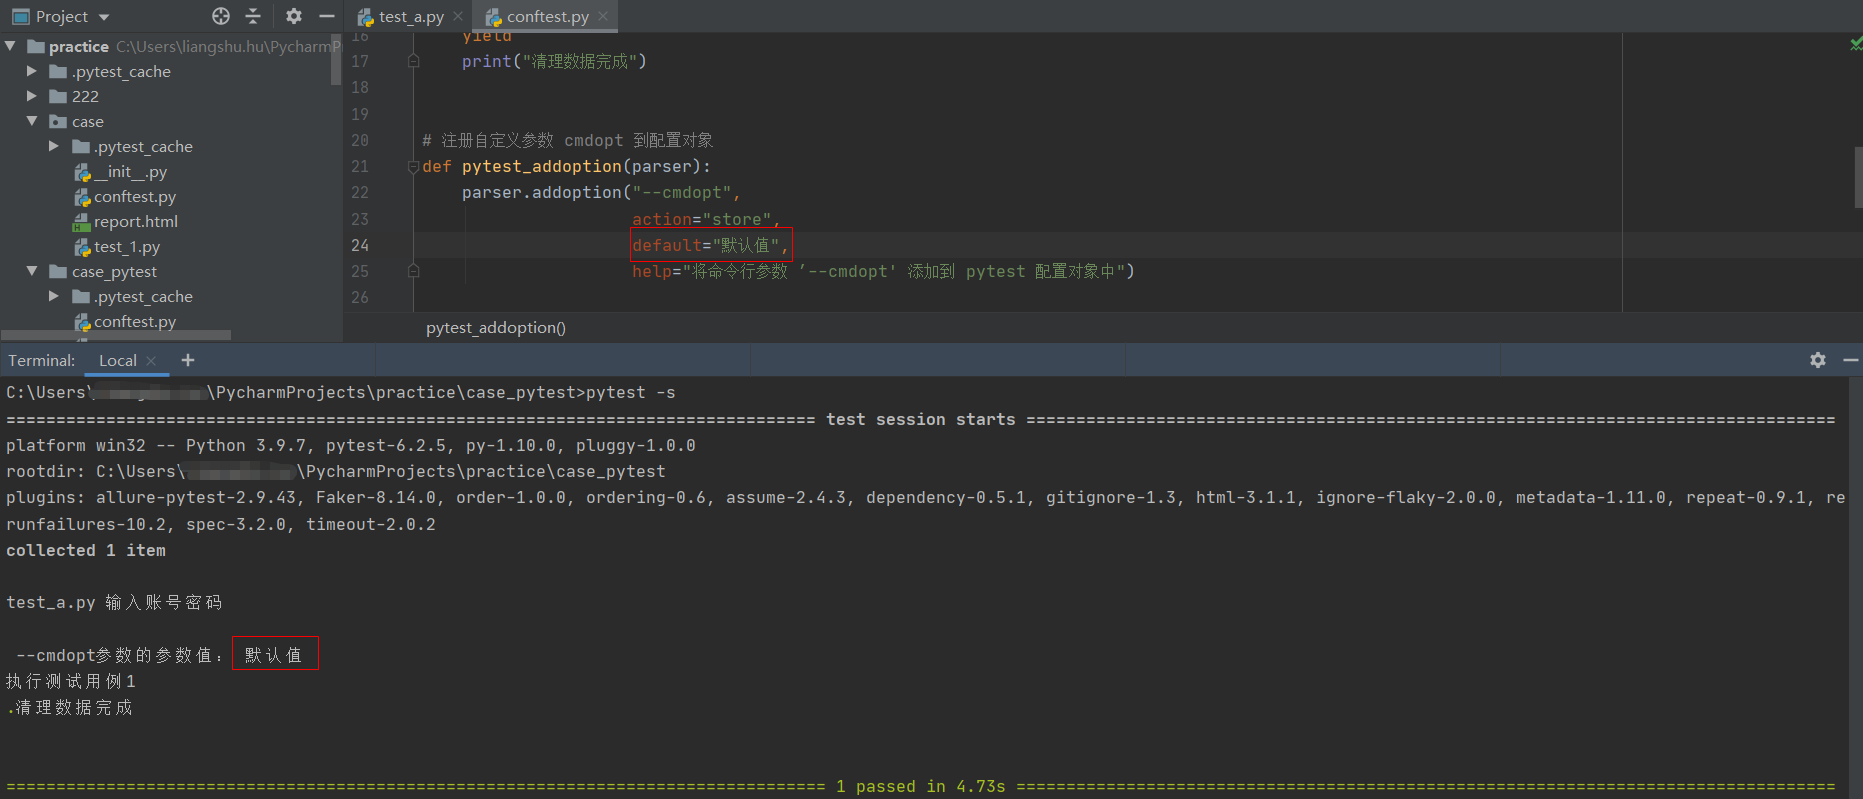
Task: Open Terminal panel settings gear
Action: pyautogui.click(x=1818, y=360)
